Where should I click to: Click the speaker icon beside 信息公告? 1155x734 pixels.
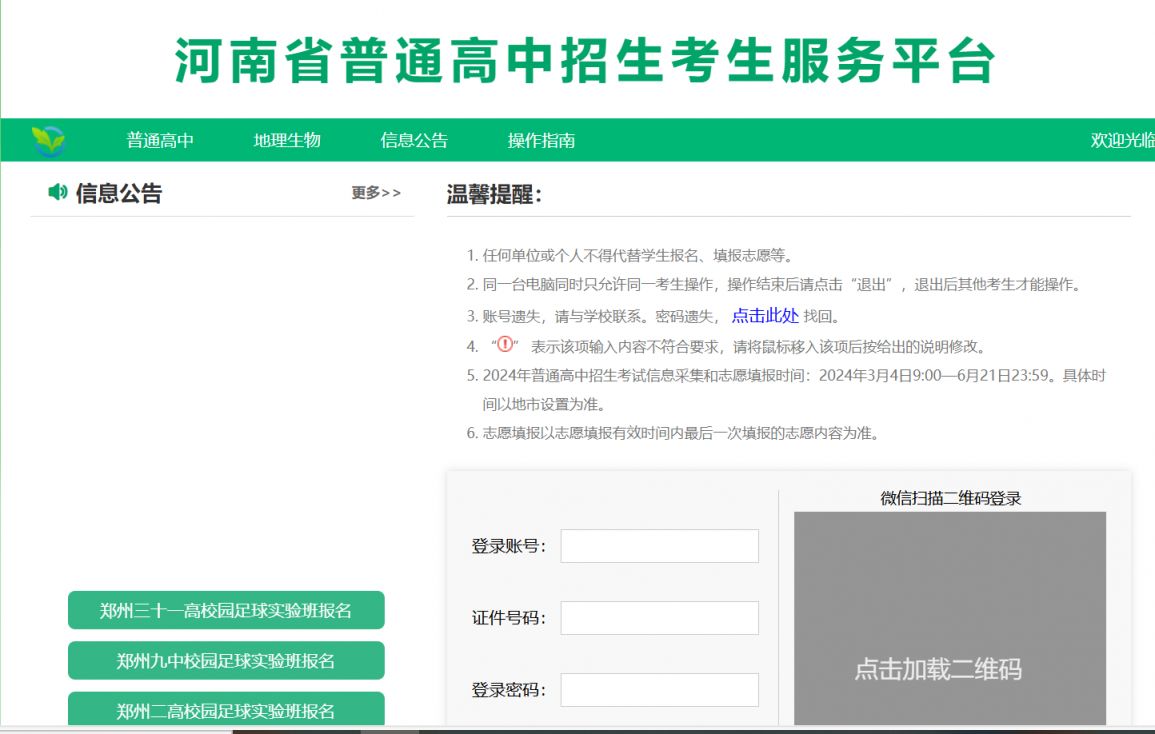click(x=59, y=191)
